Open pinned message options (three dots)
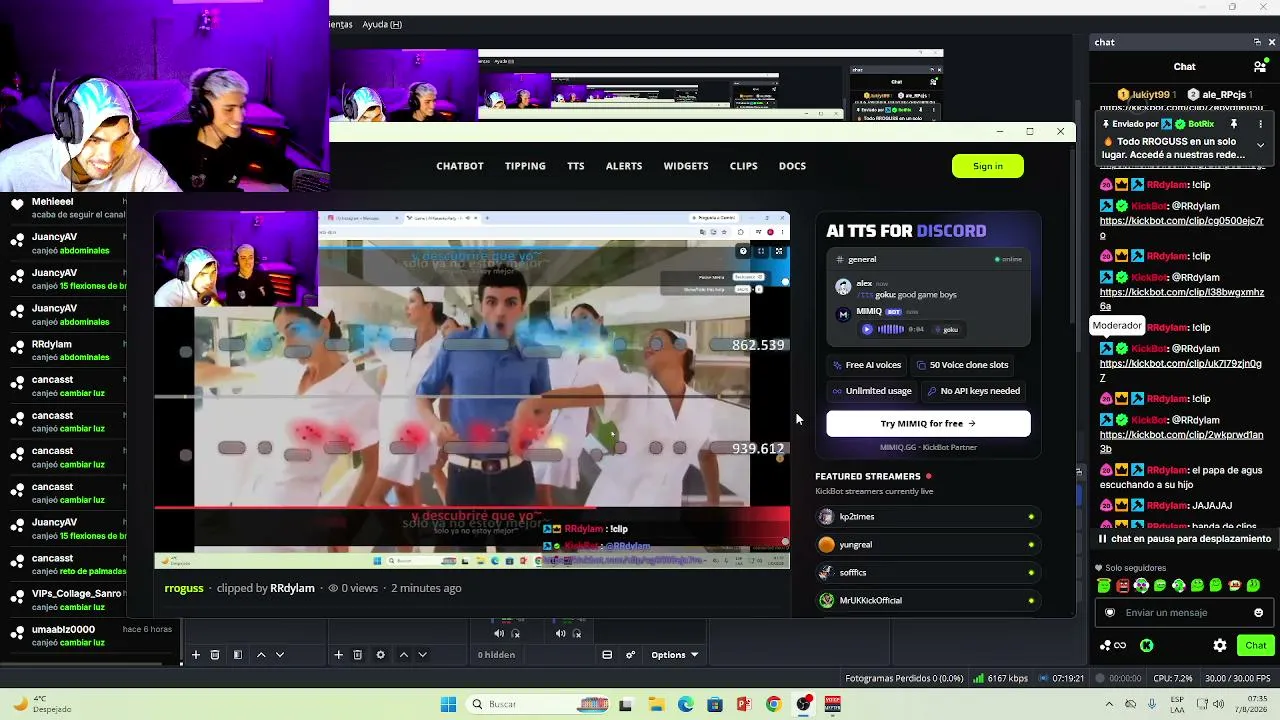The height and width of the screenshot is (720, 1280). (1260, 124)
